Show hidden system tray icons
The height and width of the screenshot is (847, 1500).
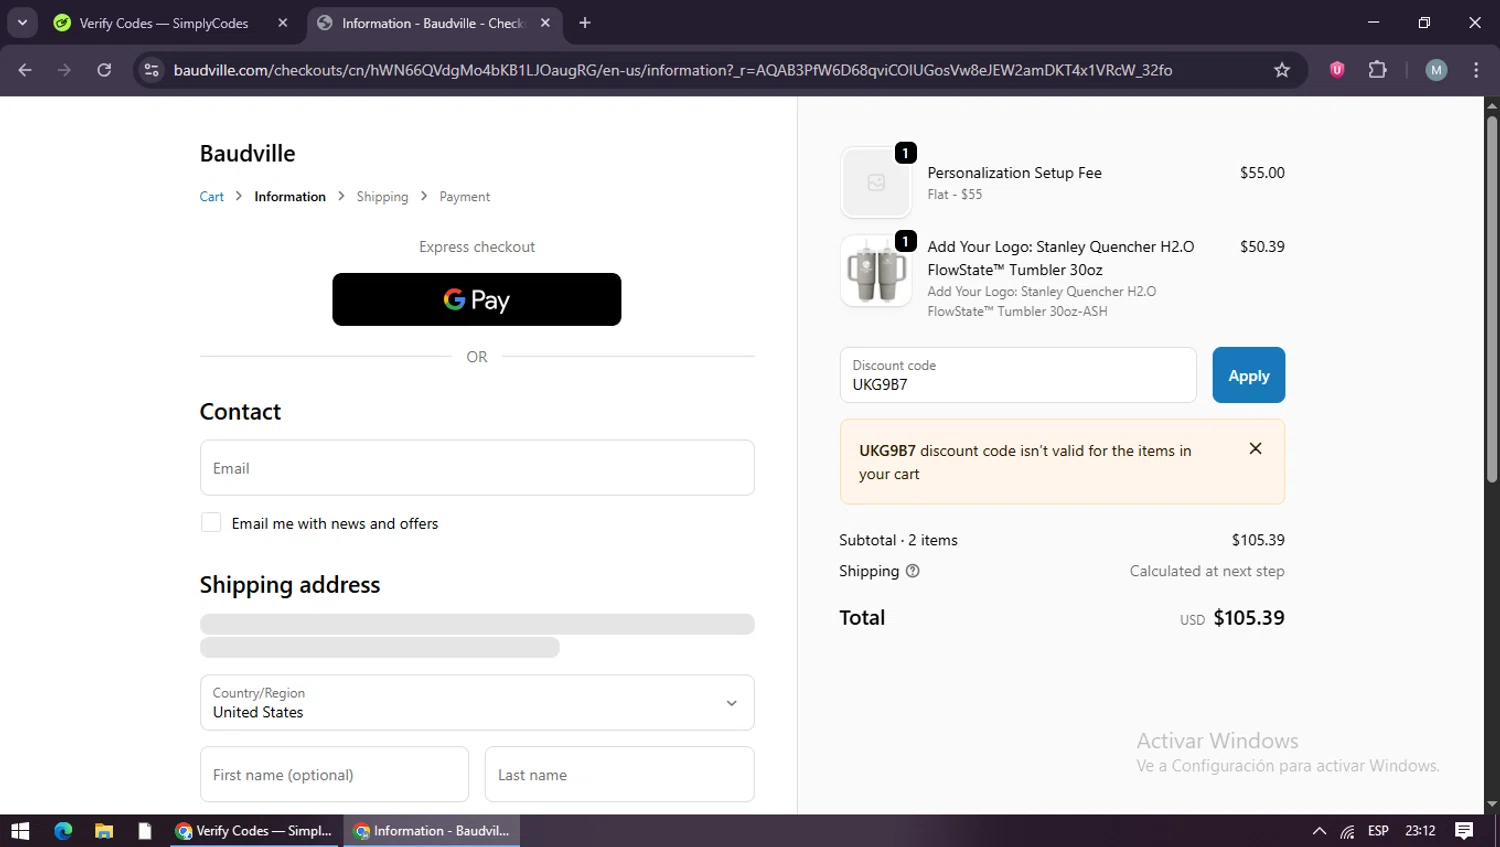1319,831
